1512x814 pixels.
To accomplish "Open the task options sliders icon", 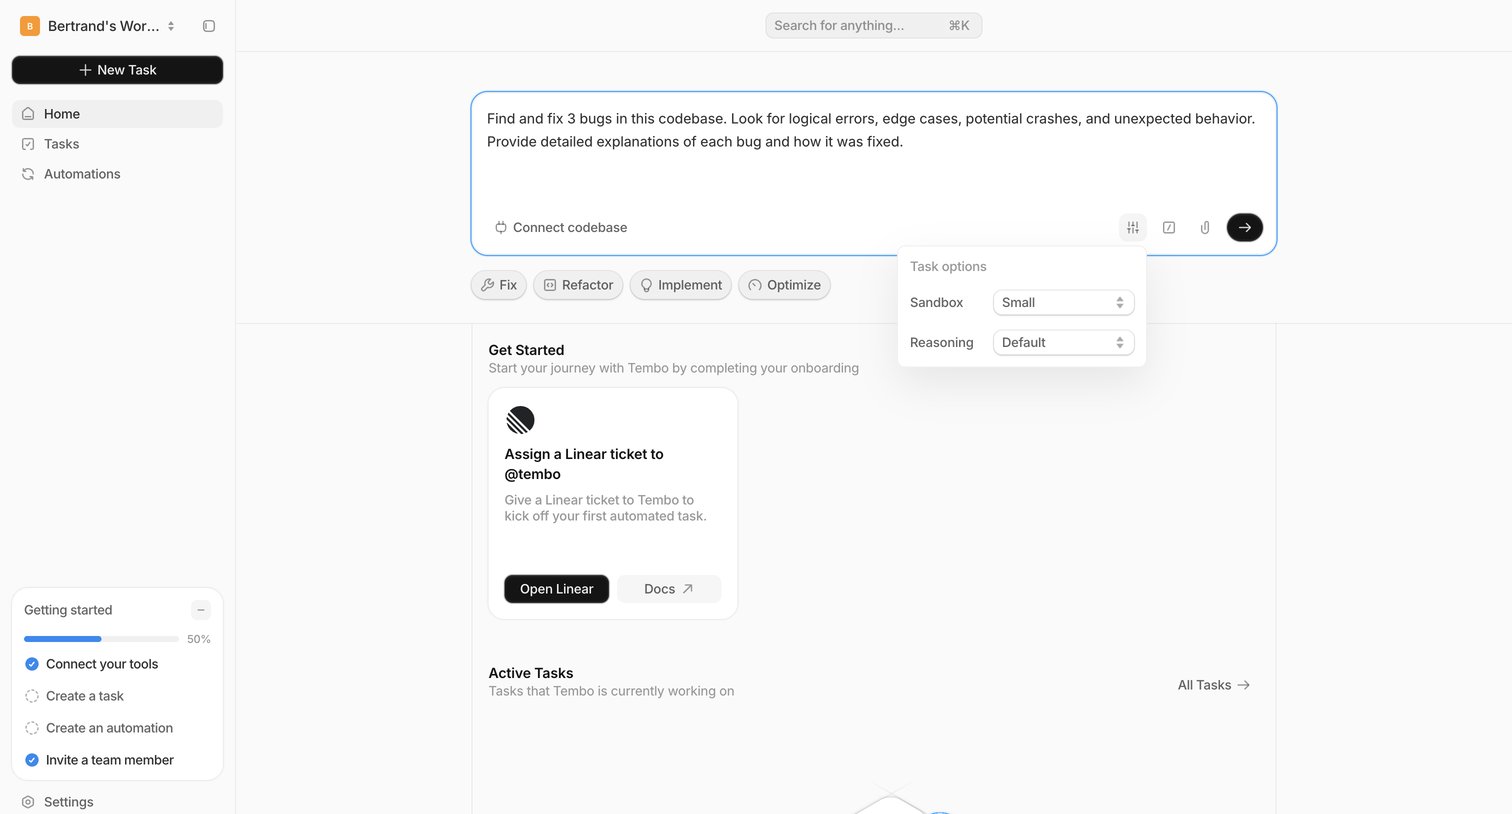I will point(1132,228).
